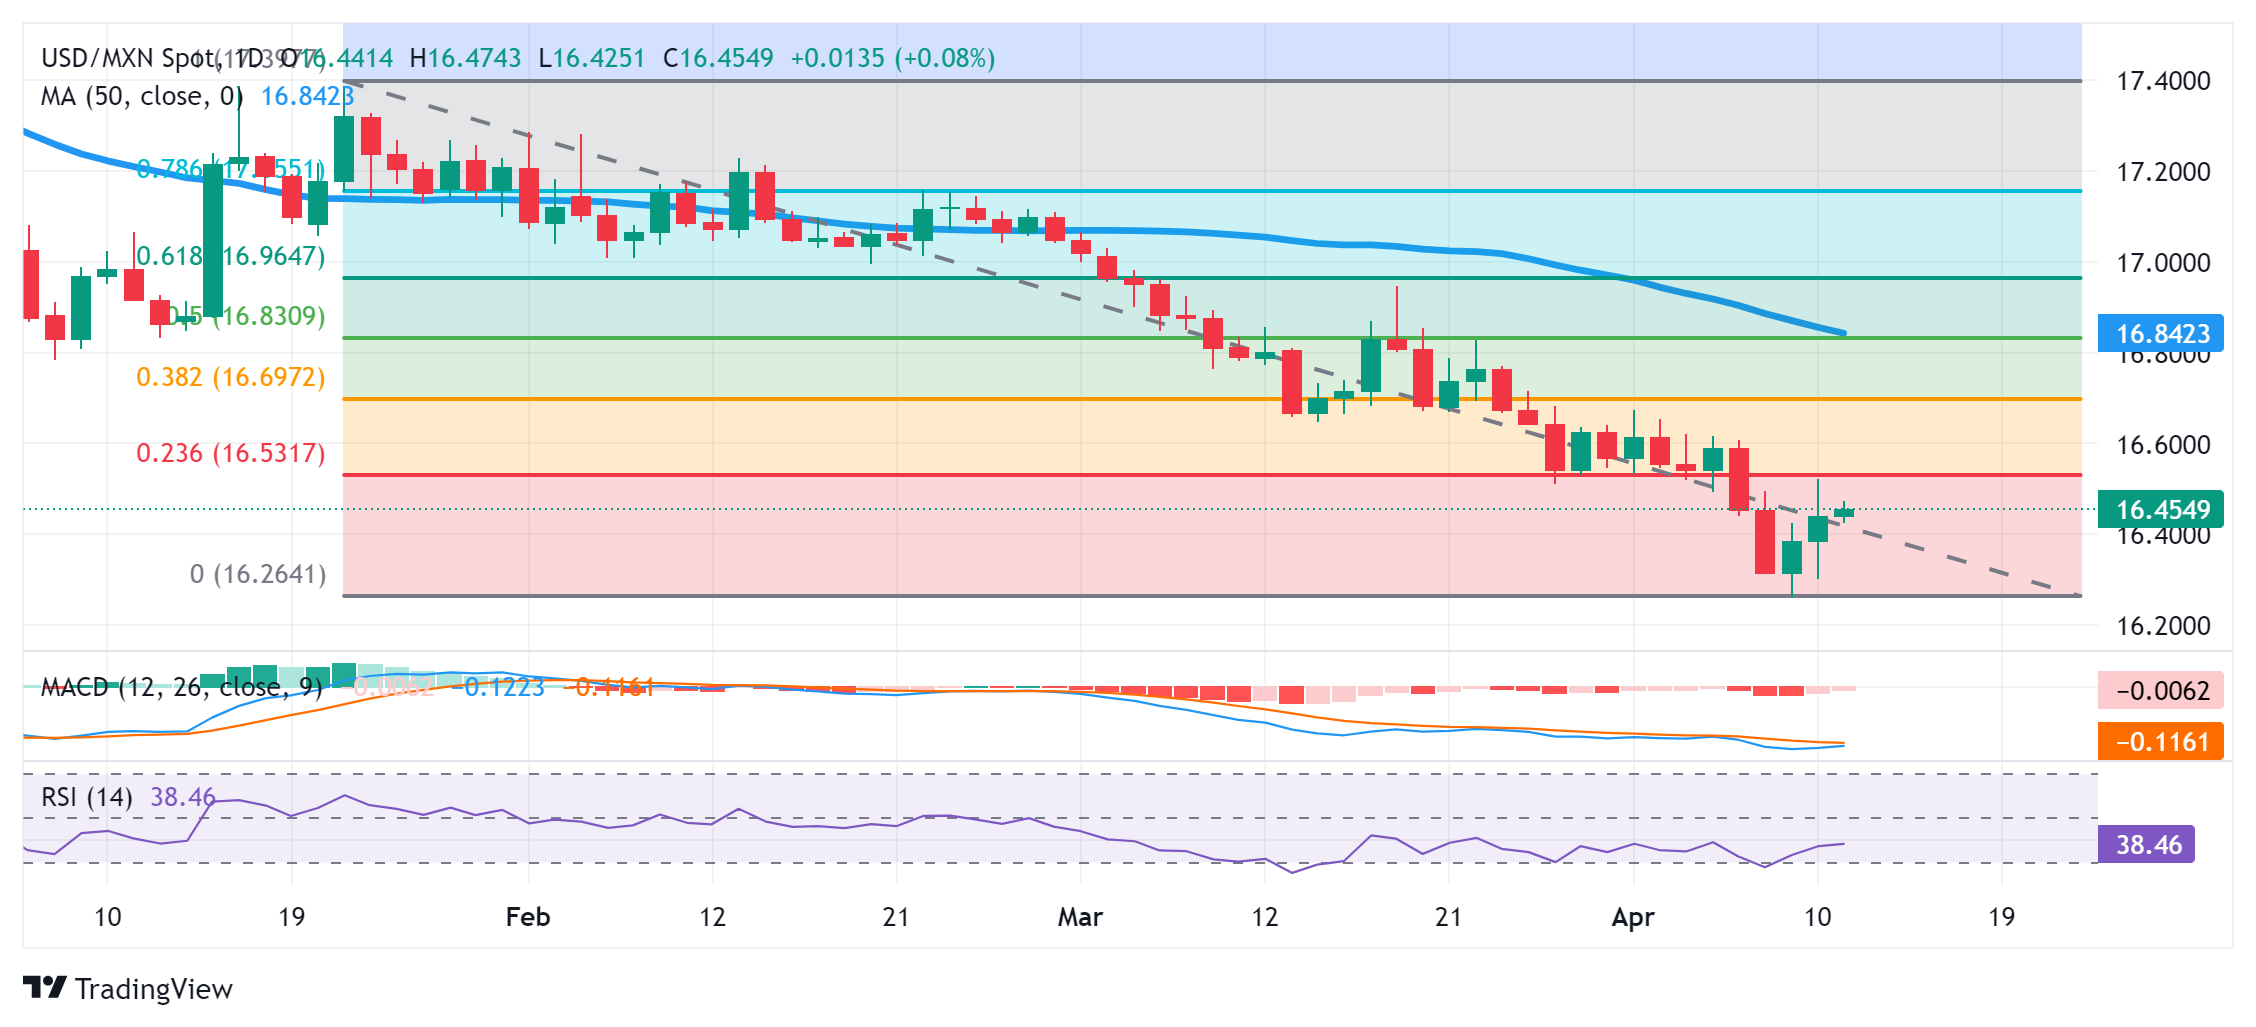Select the MACD (12, 26, close, 9) legend

[x=181, y=687]
